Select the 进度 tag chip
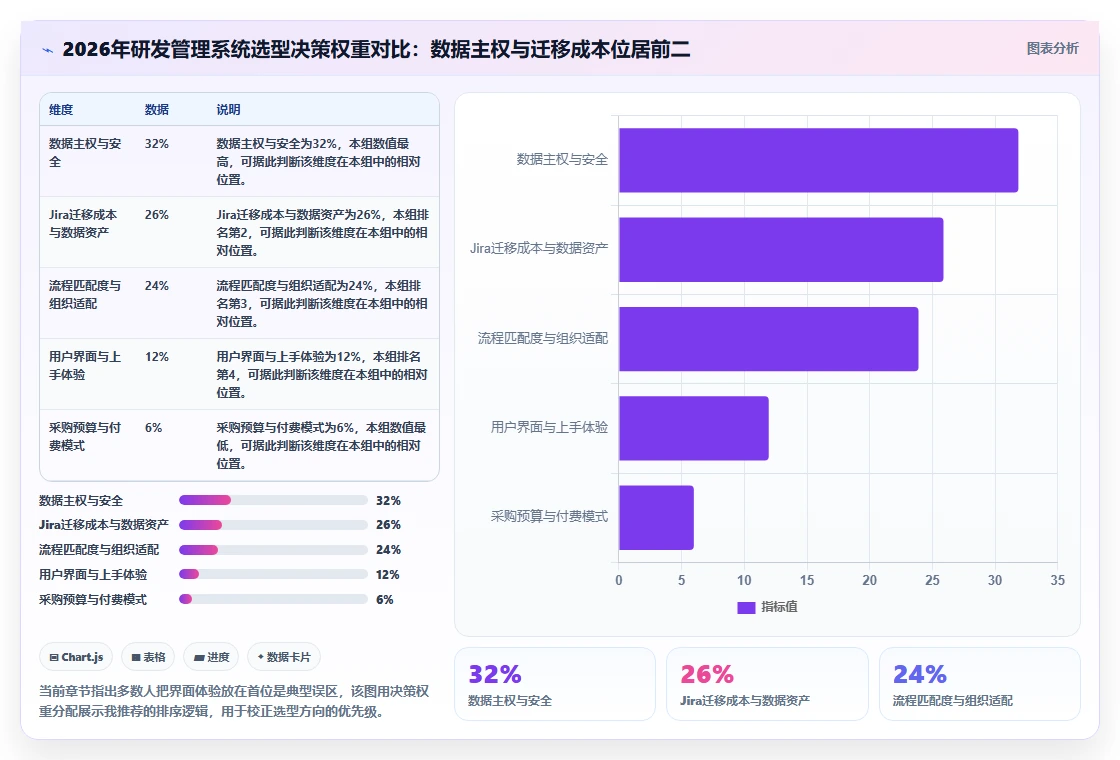 click(x=211, y=657)
